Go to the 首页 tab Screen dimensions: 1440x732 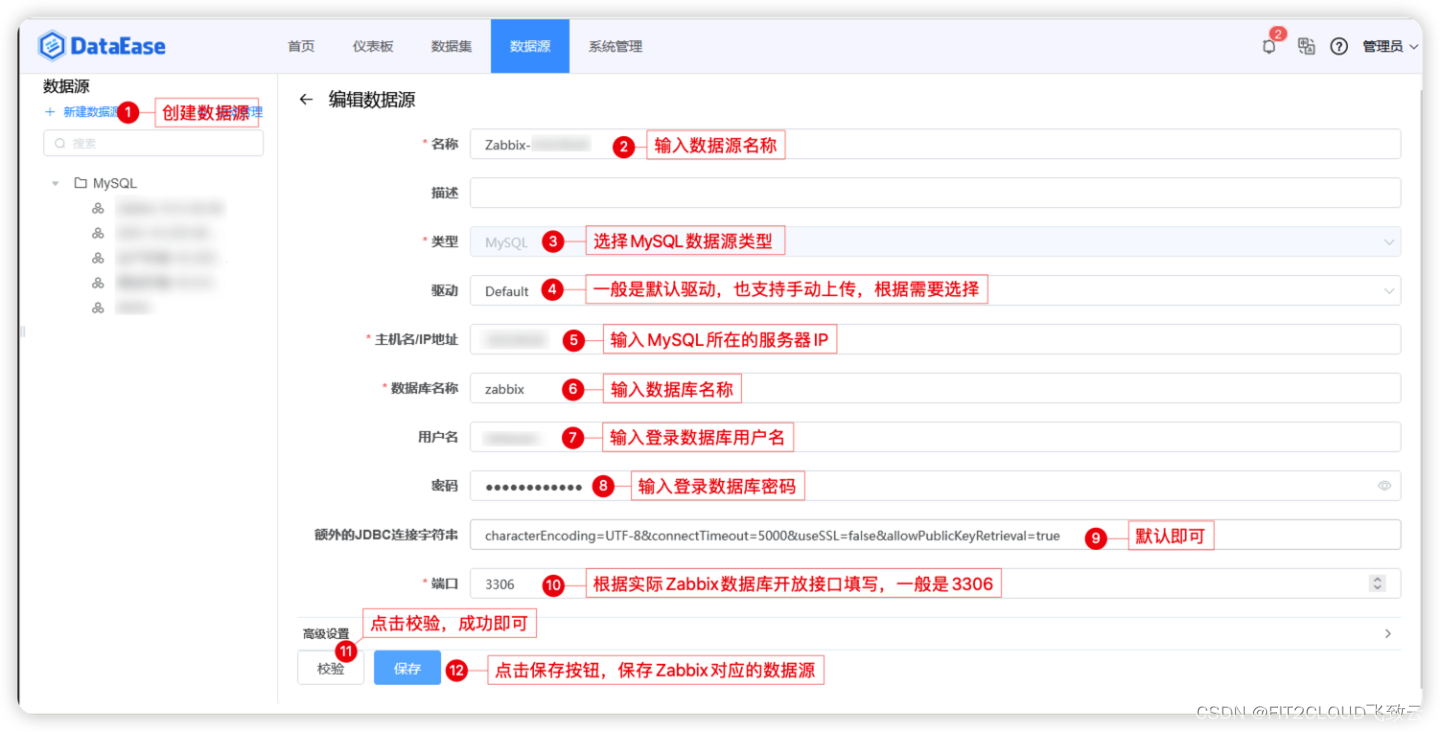(301, 46)
